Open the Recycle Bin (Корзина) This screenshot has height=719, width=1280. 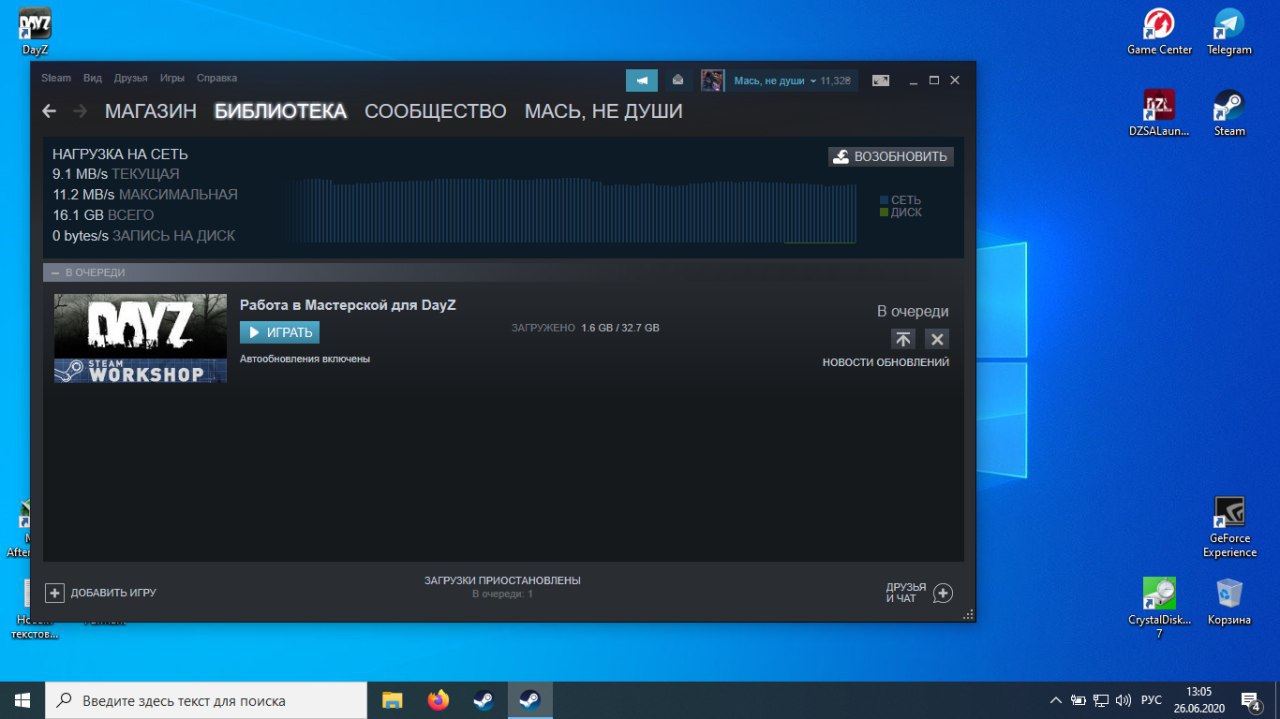pos(1229,601)
